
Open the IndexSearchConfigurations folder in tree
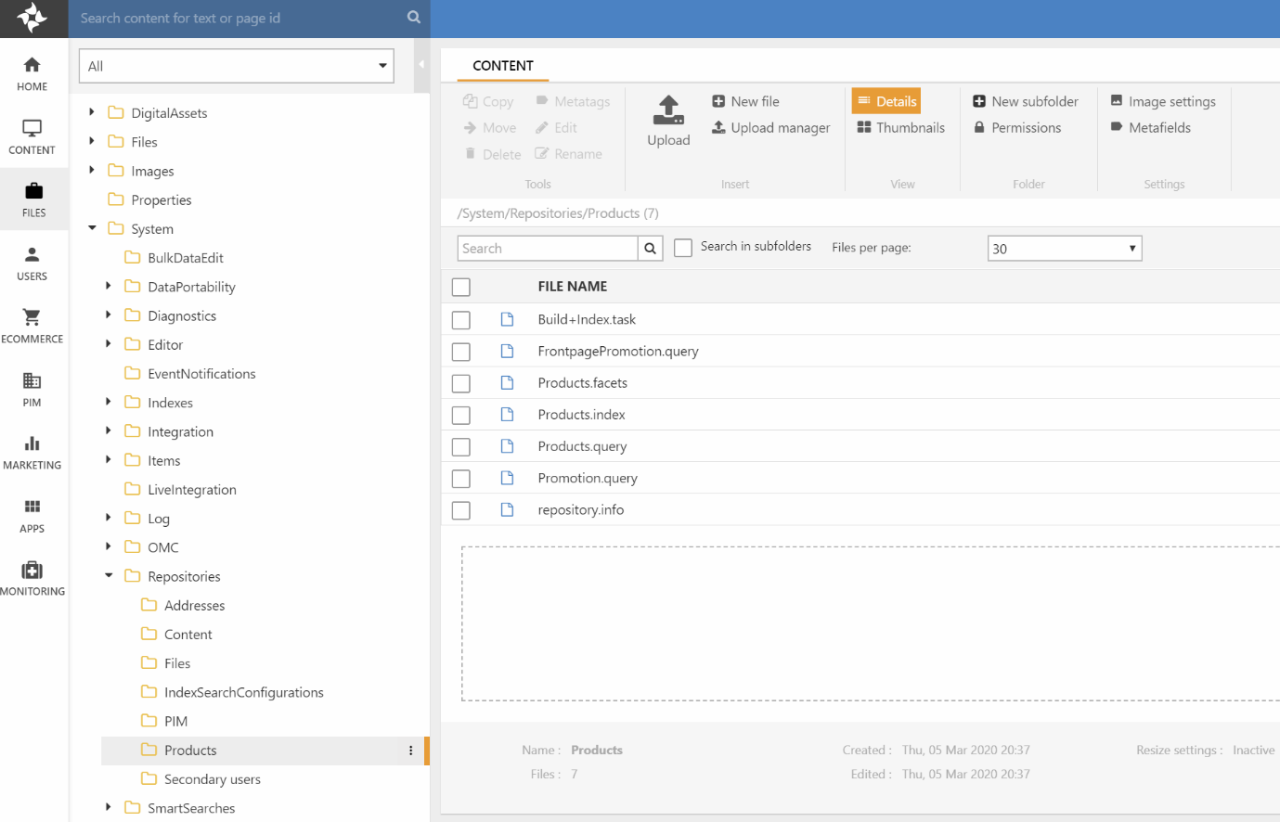tap(243, 692)
